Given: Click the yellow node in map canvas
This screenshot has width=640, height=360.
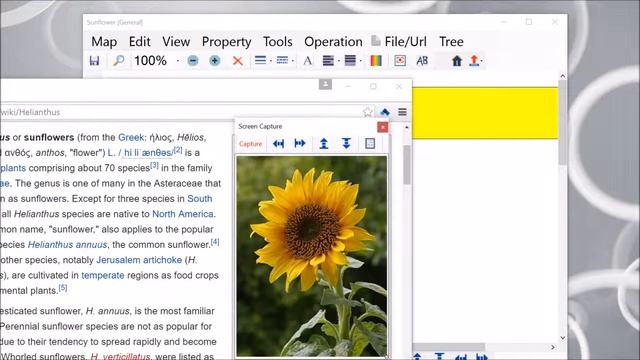Looking at the screenshot, I should pos(485,113).
